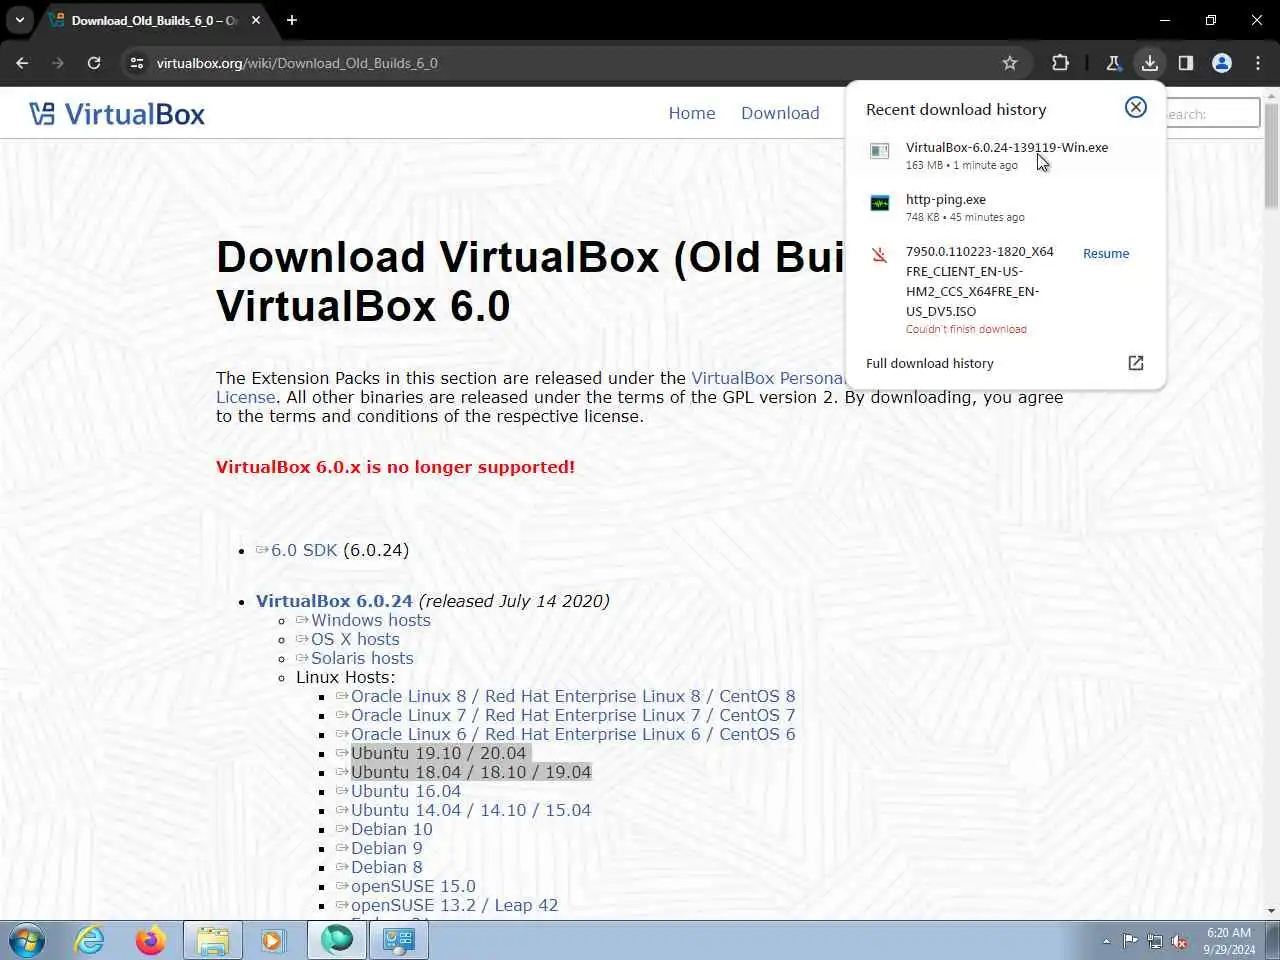This screenshot has height=960, width=1280.
Task: Click the VirtualBox logo
Action: 117,114
